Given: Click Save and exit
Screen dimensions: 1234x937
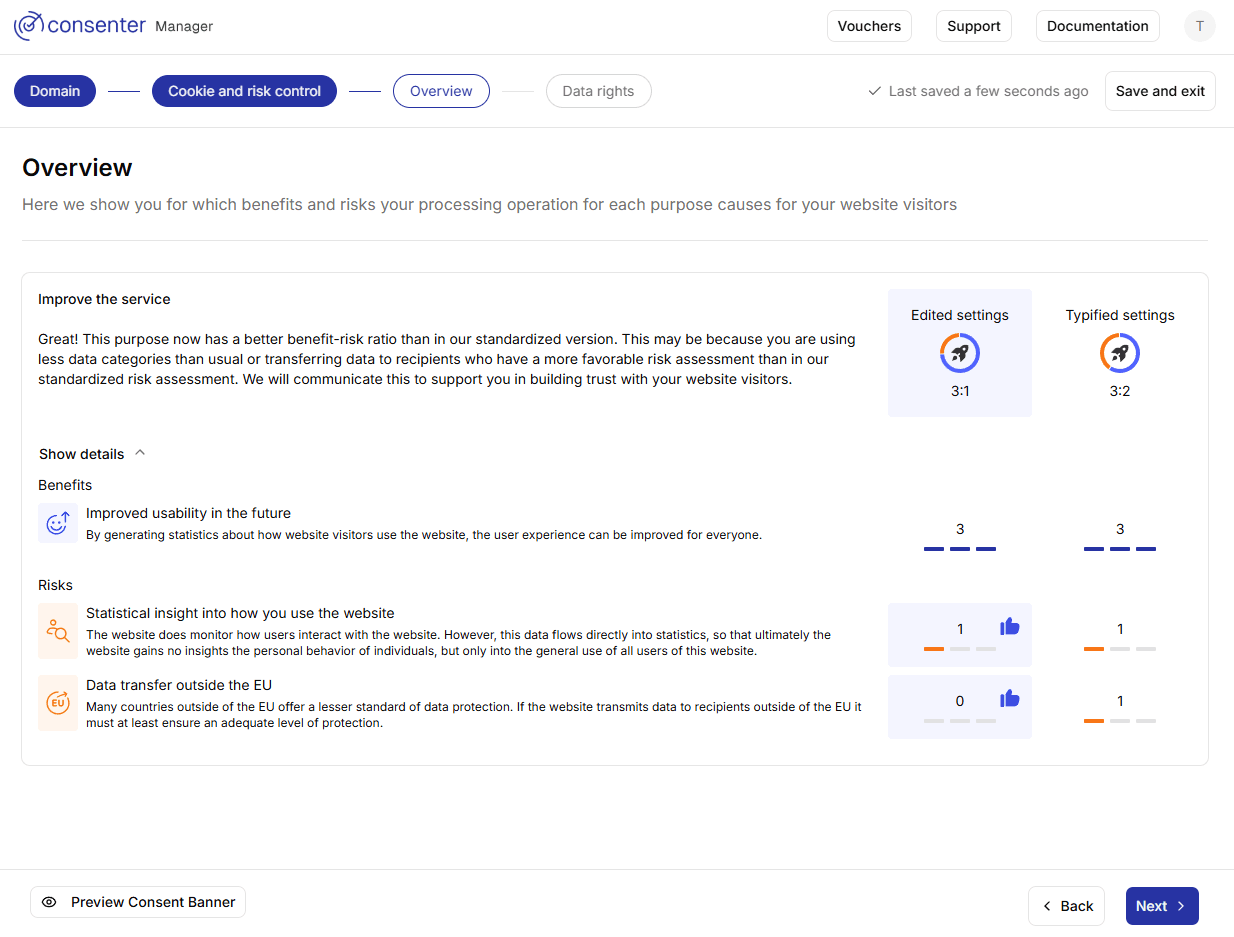Looking at the screenshot, I should click(1160, 90).
